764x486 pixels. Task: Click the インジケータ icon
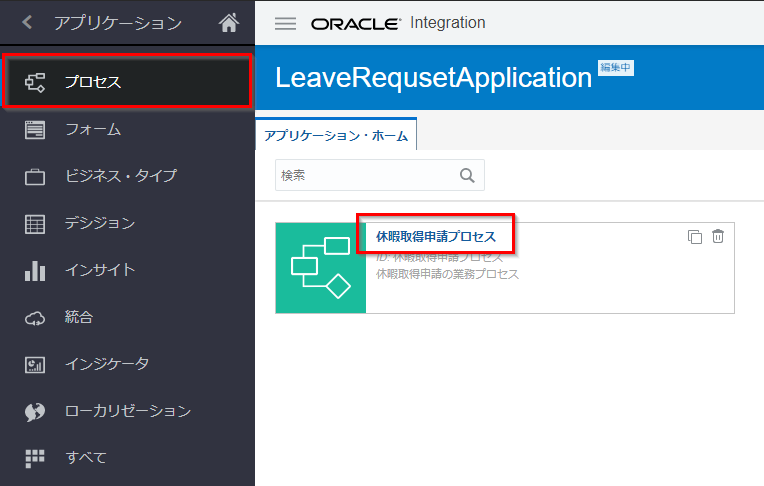pos(35,365)
